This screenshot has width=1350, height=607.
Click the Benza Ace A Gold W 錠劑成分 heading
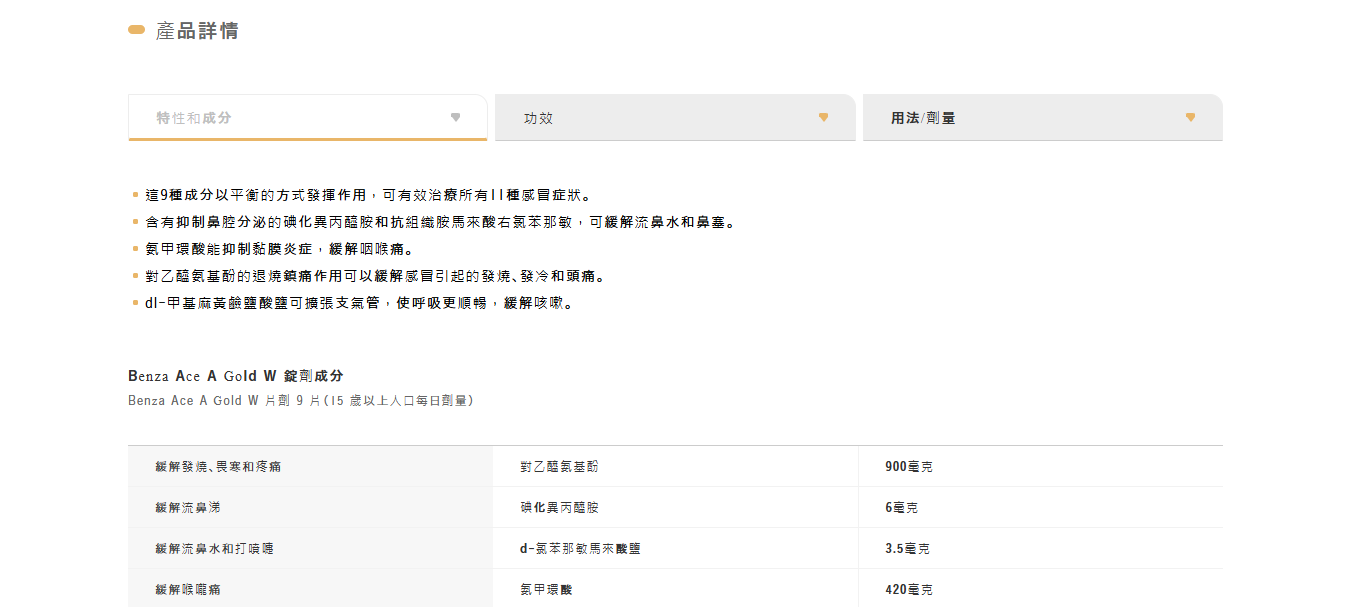[236, 376]
